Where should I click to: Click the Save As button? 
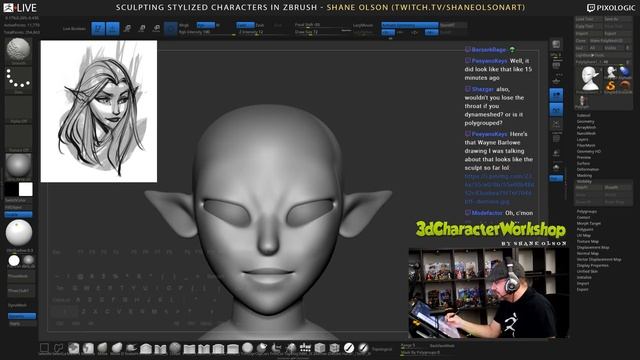[617, 19]
